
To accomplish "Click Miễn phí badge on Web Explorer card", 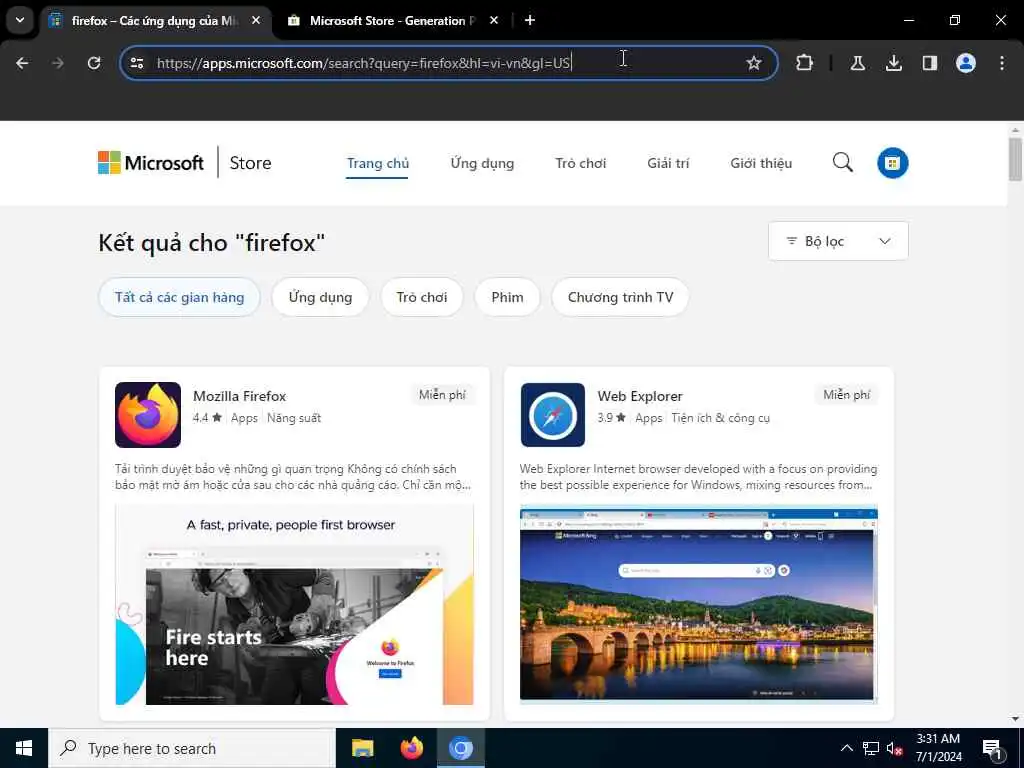I will tap(846, 394).
